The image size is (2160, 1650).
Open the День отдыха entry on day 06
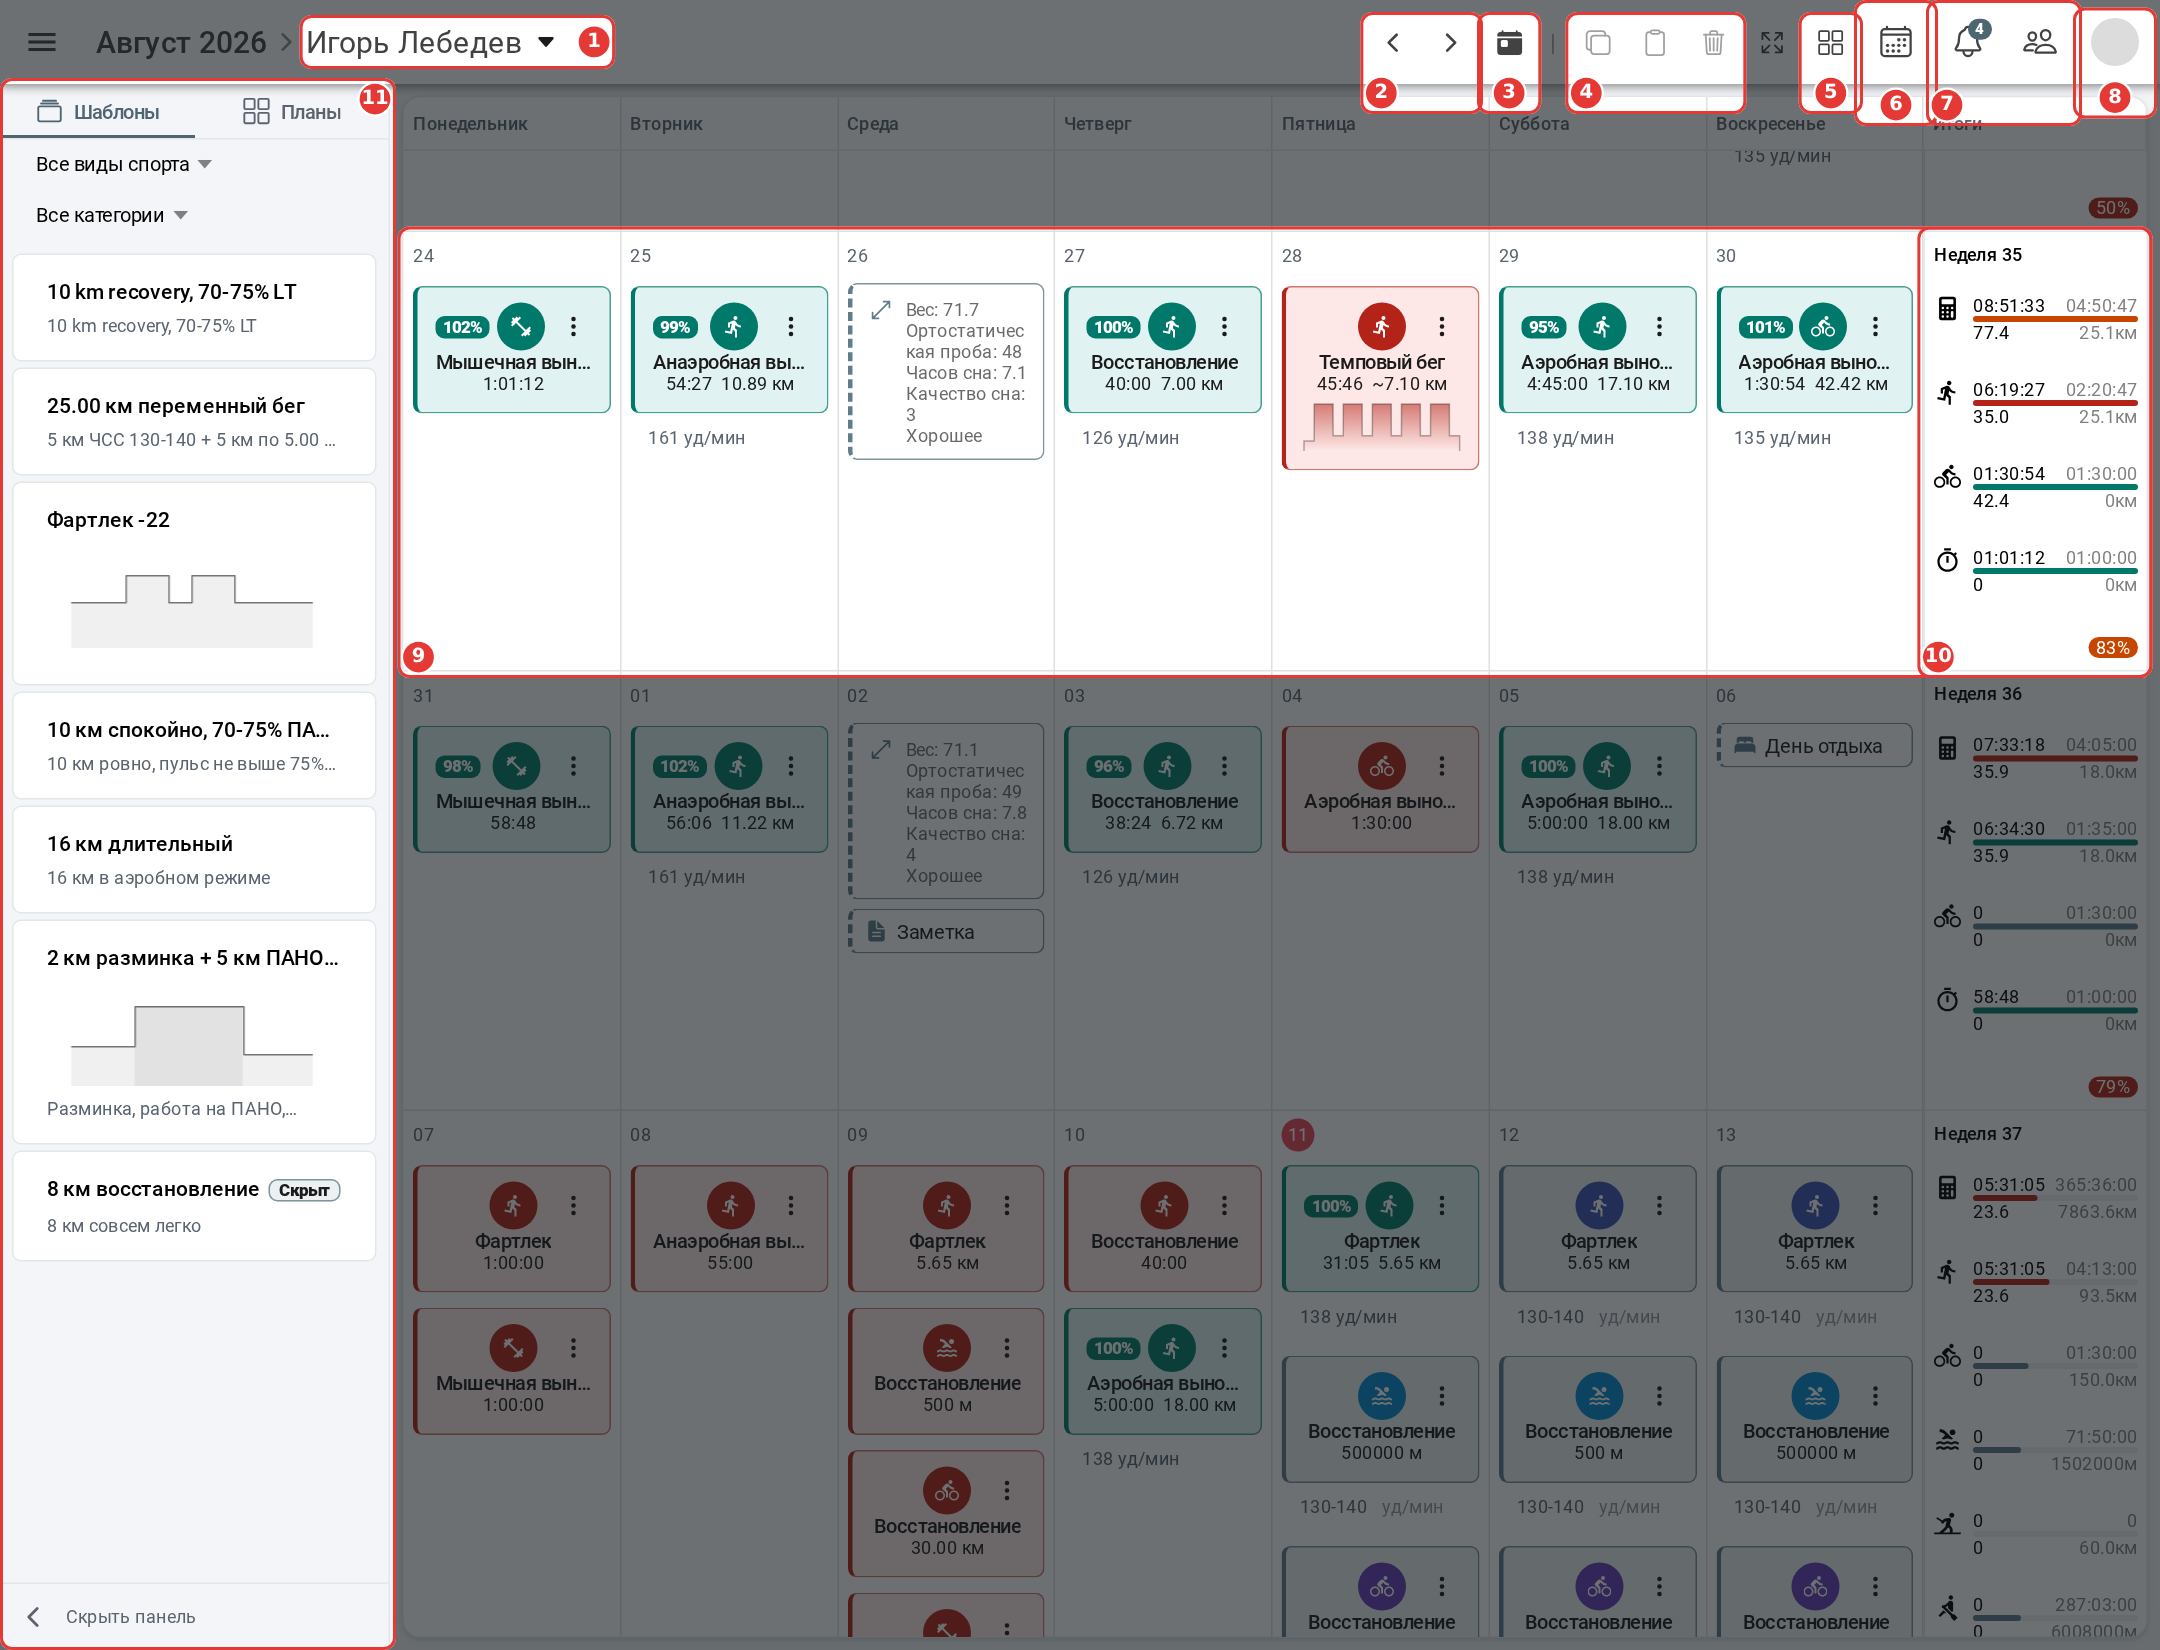[1815, 746]
